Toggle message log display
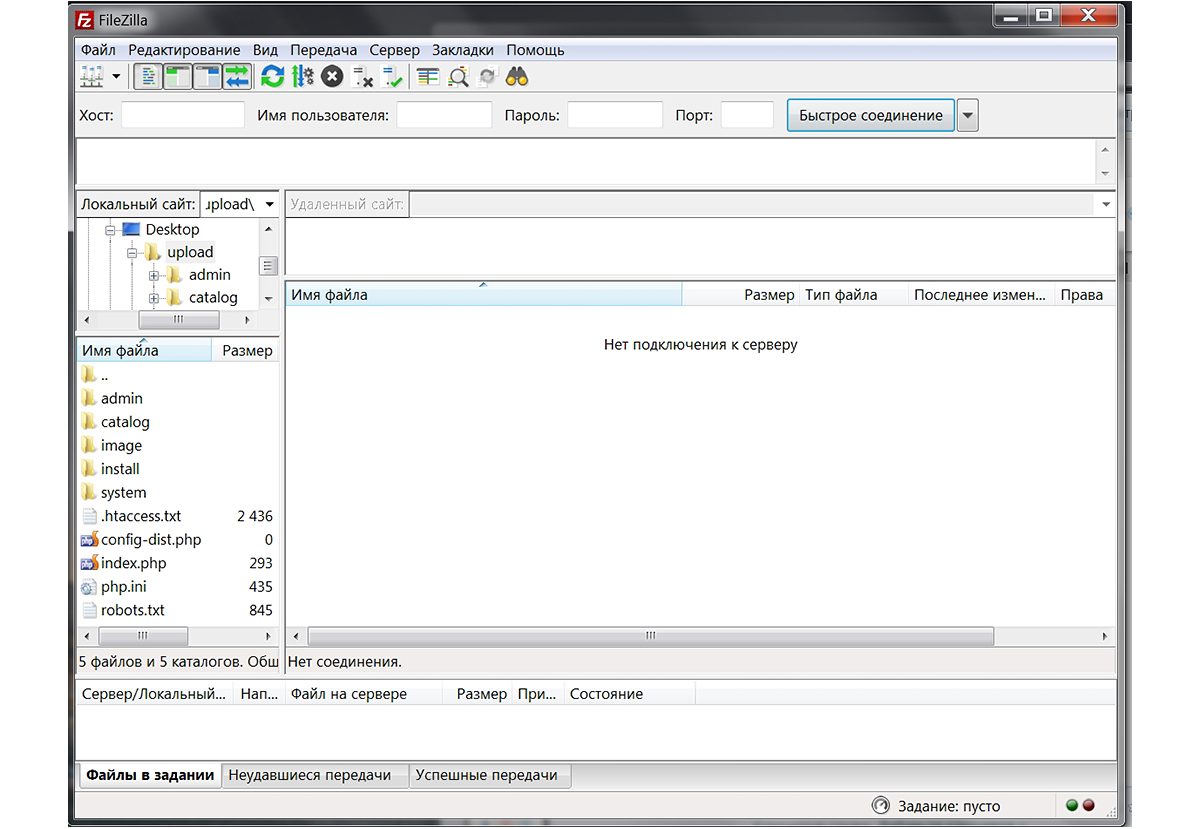The height and width of the screenshot is (829, 1200). coord(148,76)
